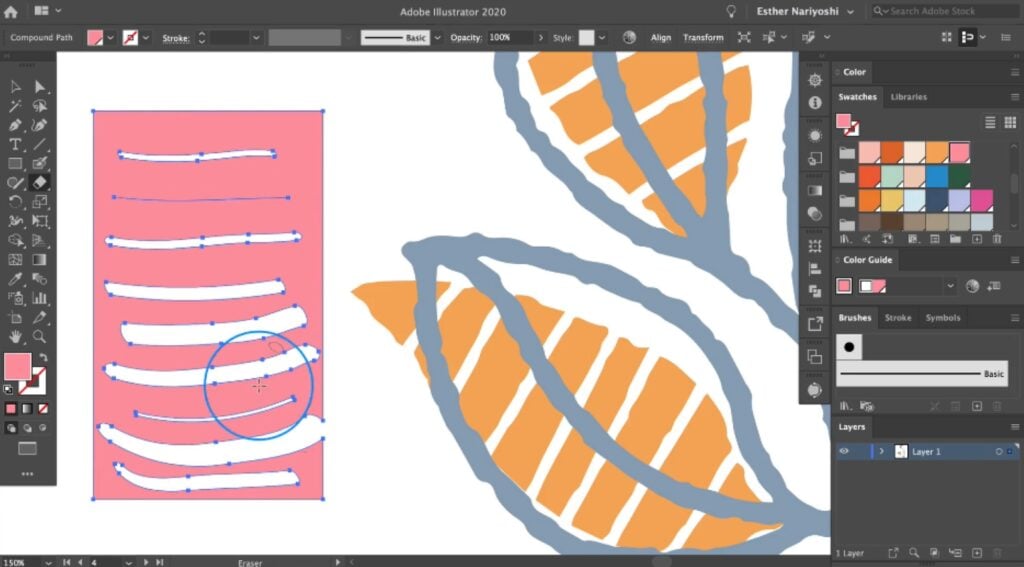Swap fill and stroke colors
1024x567 pixels.
[43, 358]
